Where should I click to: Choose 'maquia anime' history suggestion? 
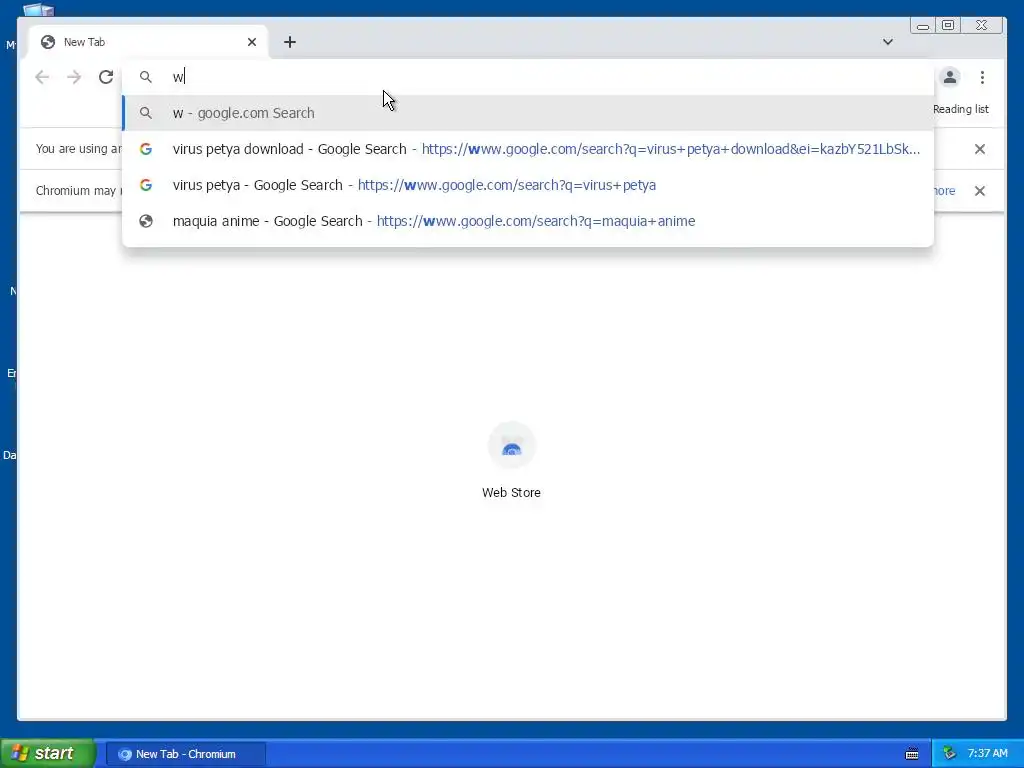[528, 221]
